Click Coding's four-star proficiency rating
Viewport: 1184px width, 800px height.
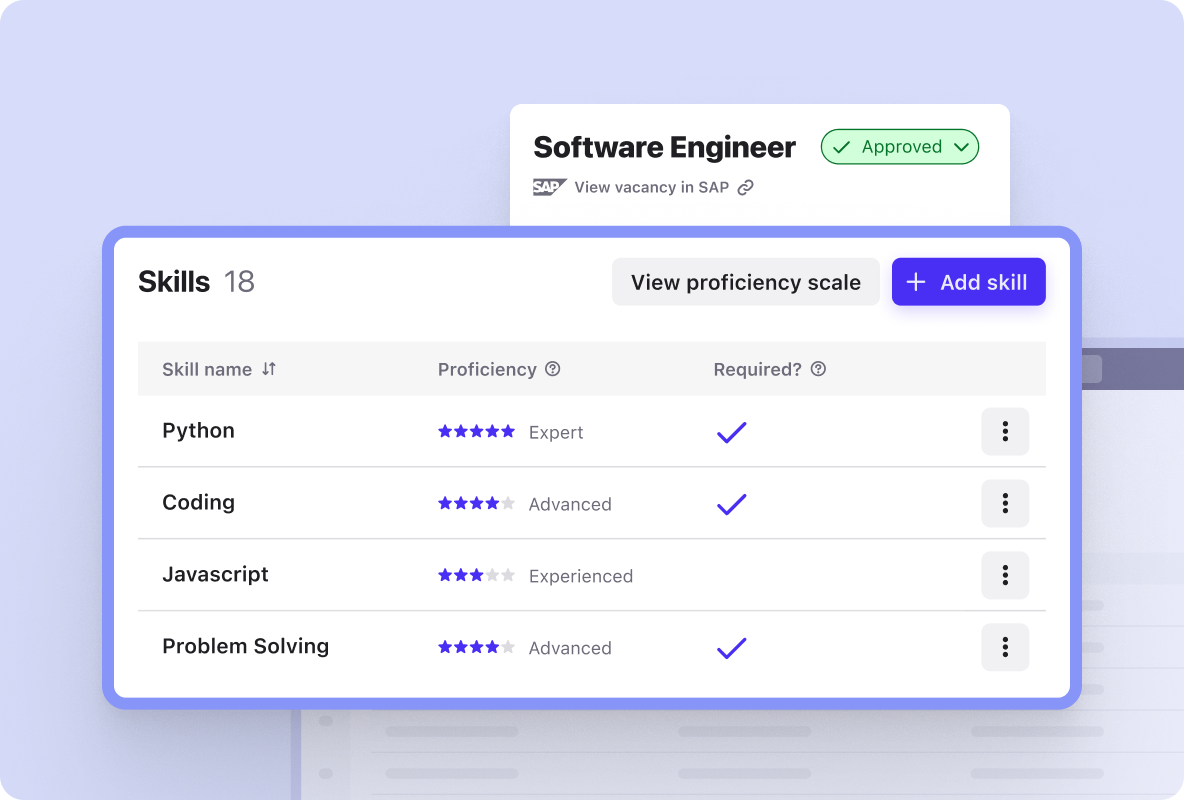tap(476, 503)
